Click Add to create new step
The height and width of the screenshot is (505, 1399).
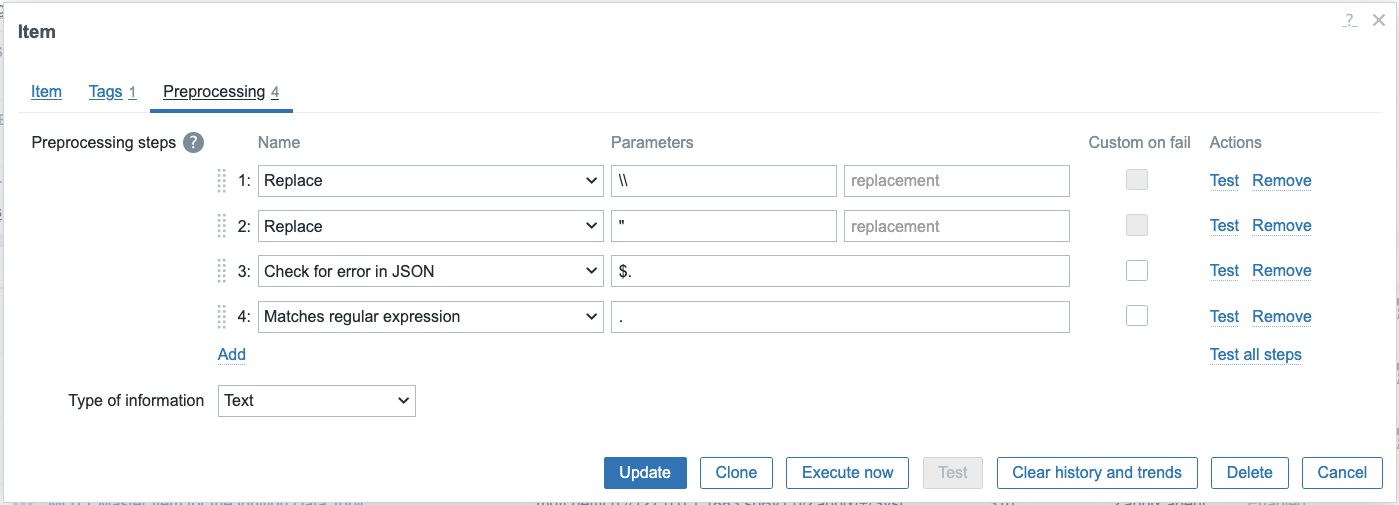232,354
